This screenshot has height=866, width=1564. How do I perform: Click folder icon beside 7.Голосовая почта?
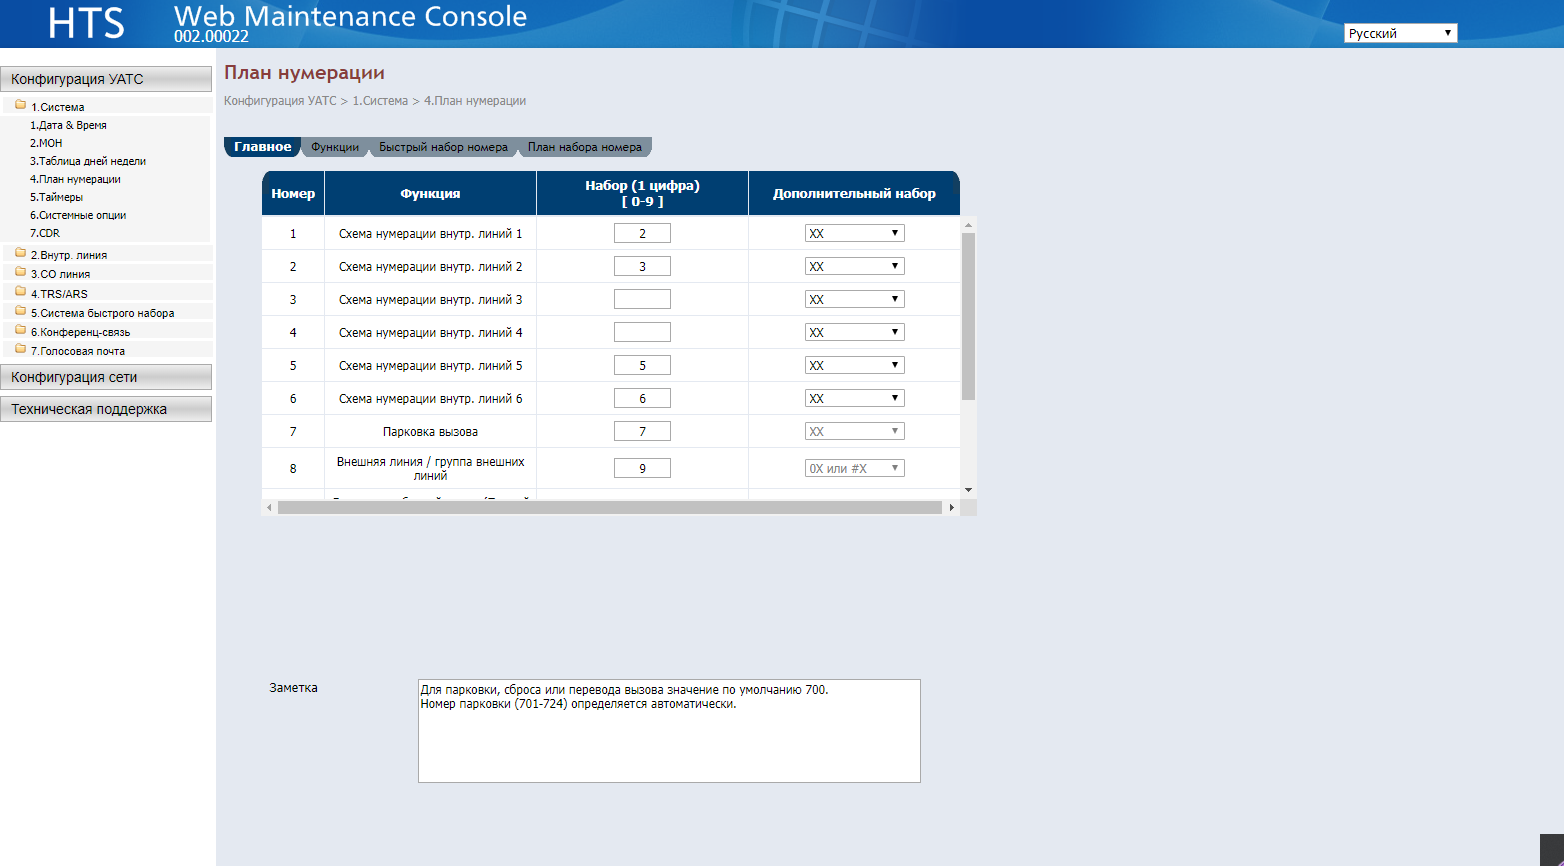(20, 349)
